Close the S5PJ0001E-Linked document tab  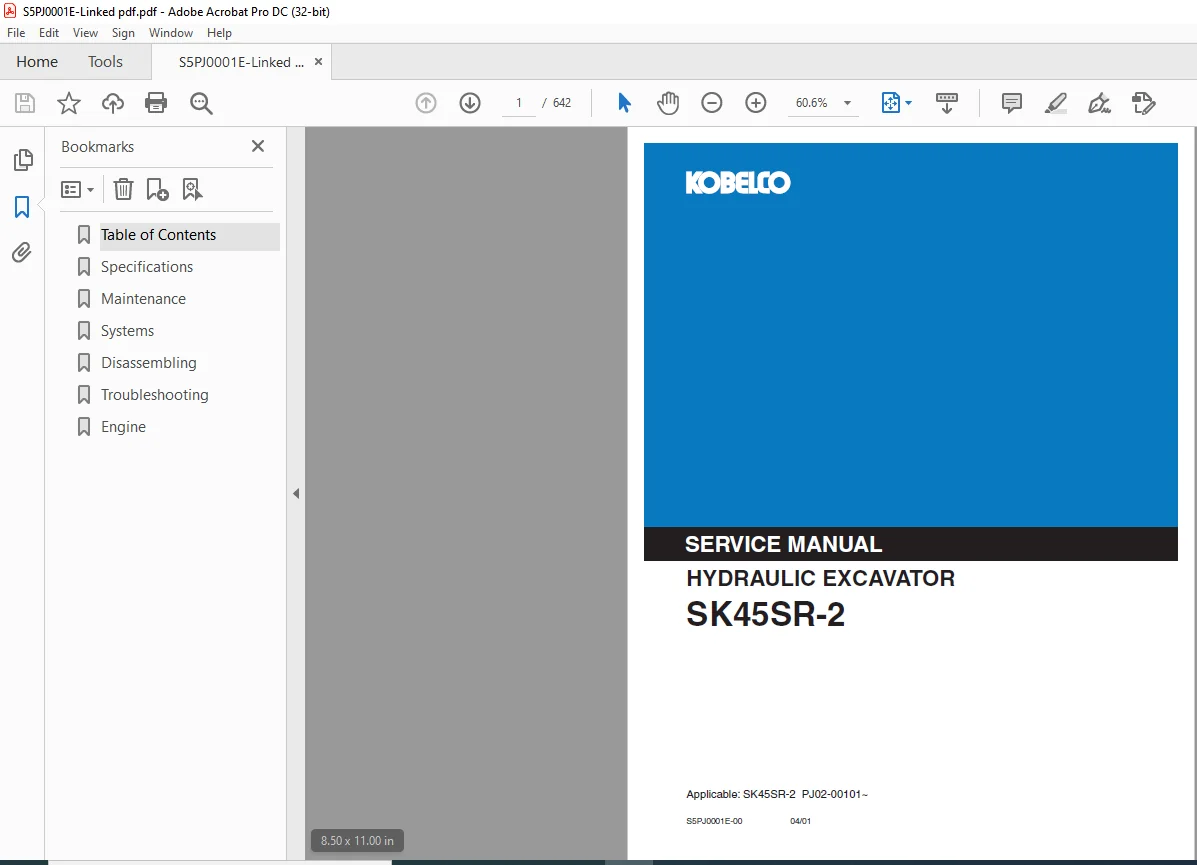pyautogui.click(x=318, y=62)
